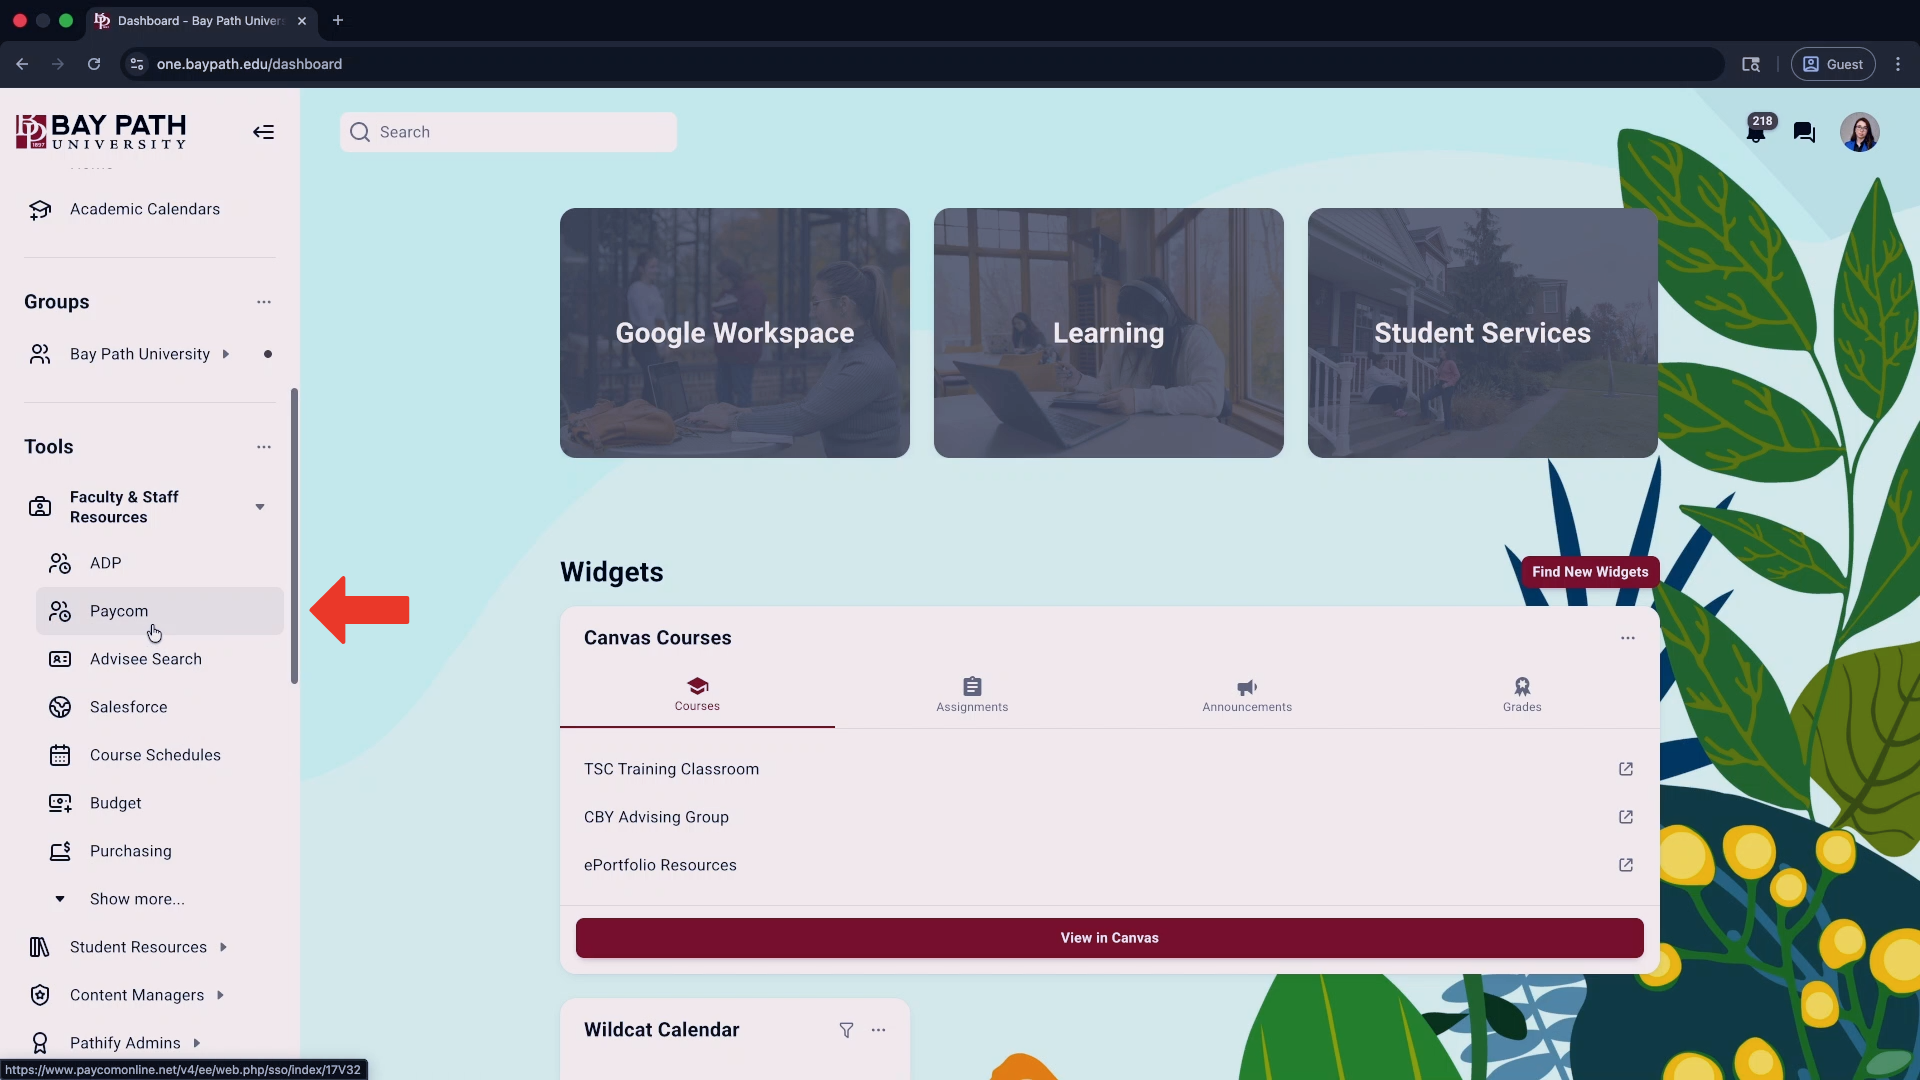Screen dimensions: 1920x1080
Task: Collapse Faculty & Staff Resources section
Action: tap(260, 507)
